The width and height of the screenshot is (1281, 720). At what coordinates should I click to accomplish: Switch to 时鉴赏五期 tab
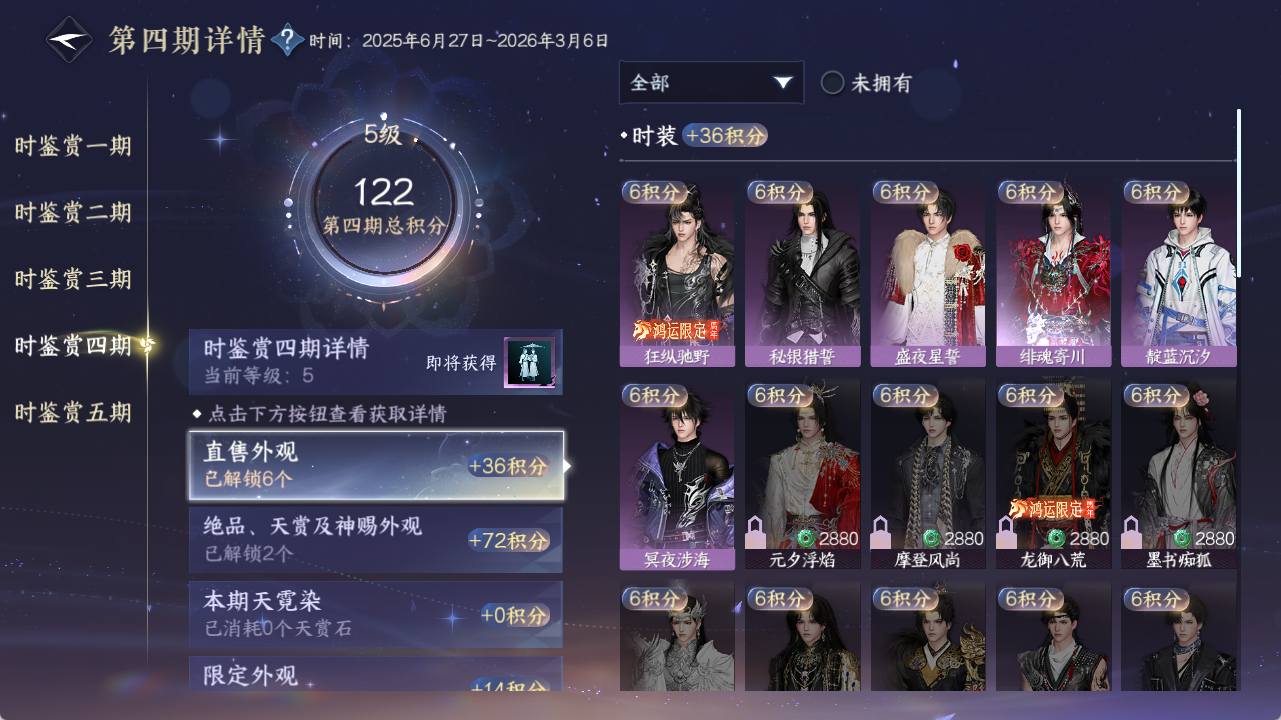point(73,412)
